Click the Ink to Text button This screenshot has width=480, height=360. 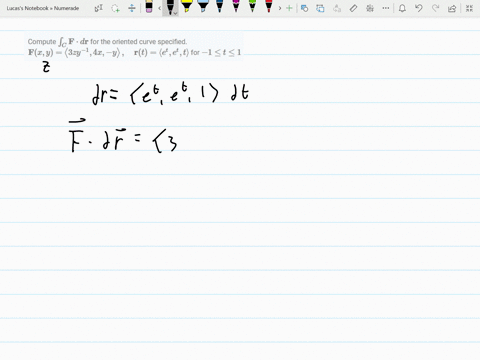(337, 8)
